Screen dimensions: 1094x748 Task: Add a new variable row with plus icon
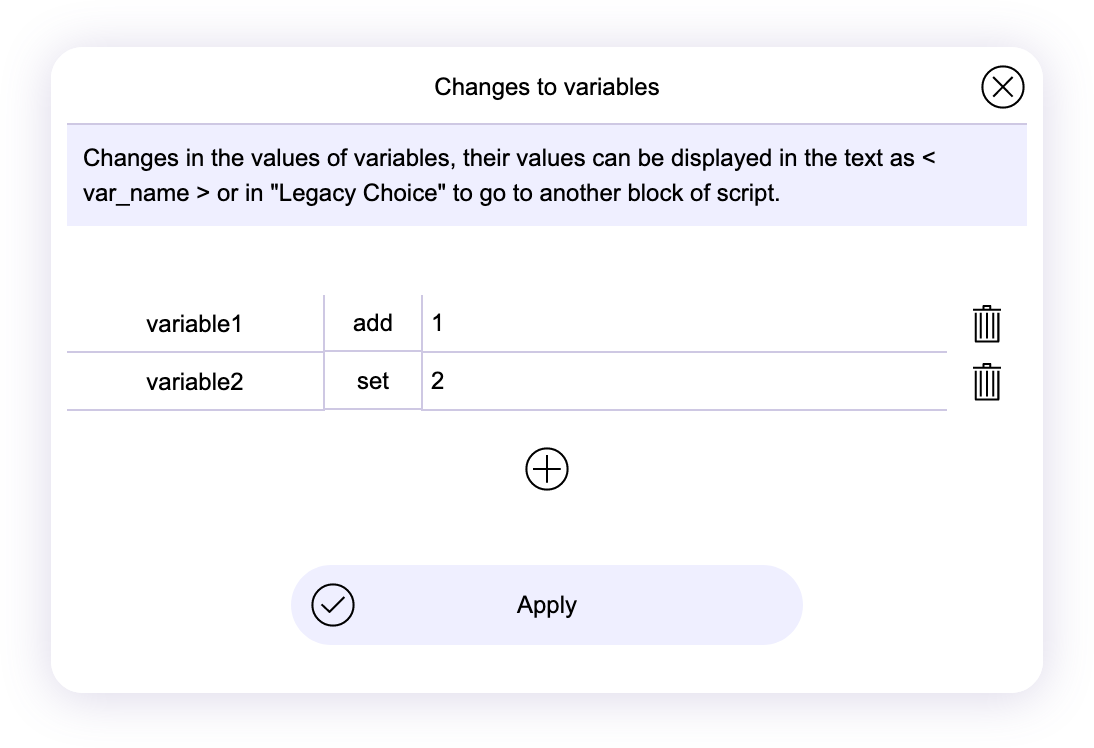coord(547,469)
